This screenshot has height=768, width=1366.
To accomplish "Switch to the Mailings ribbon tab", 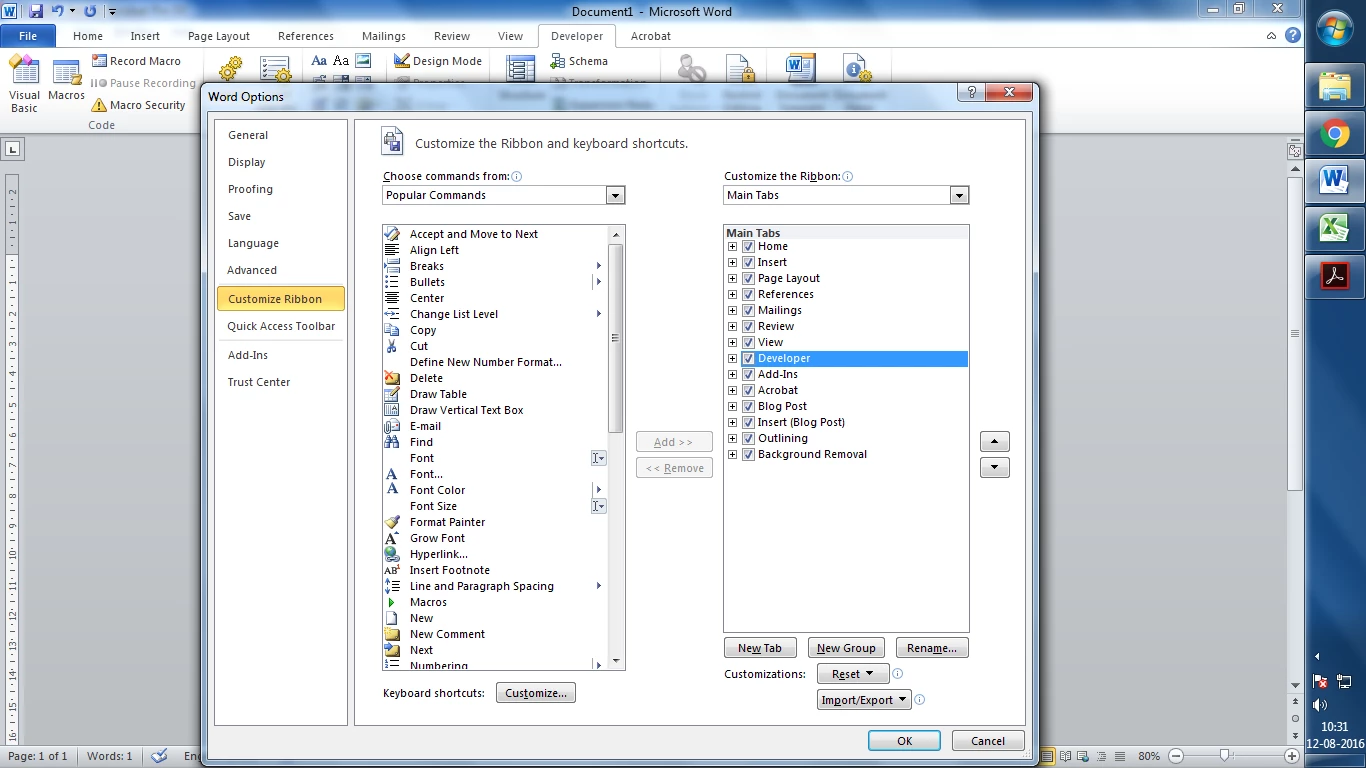I will click(x=384, y=36).
